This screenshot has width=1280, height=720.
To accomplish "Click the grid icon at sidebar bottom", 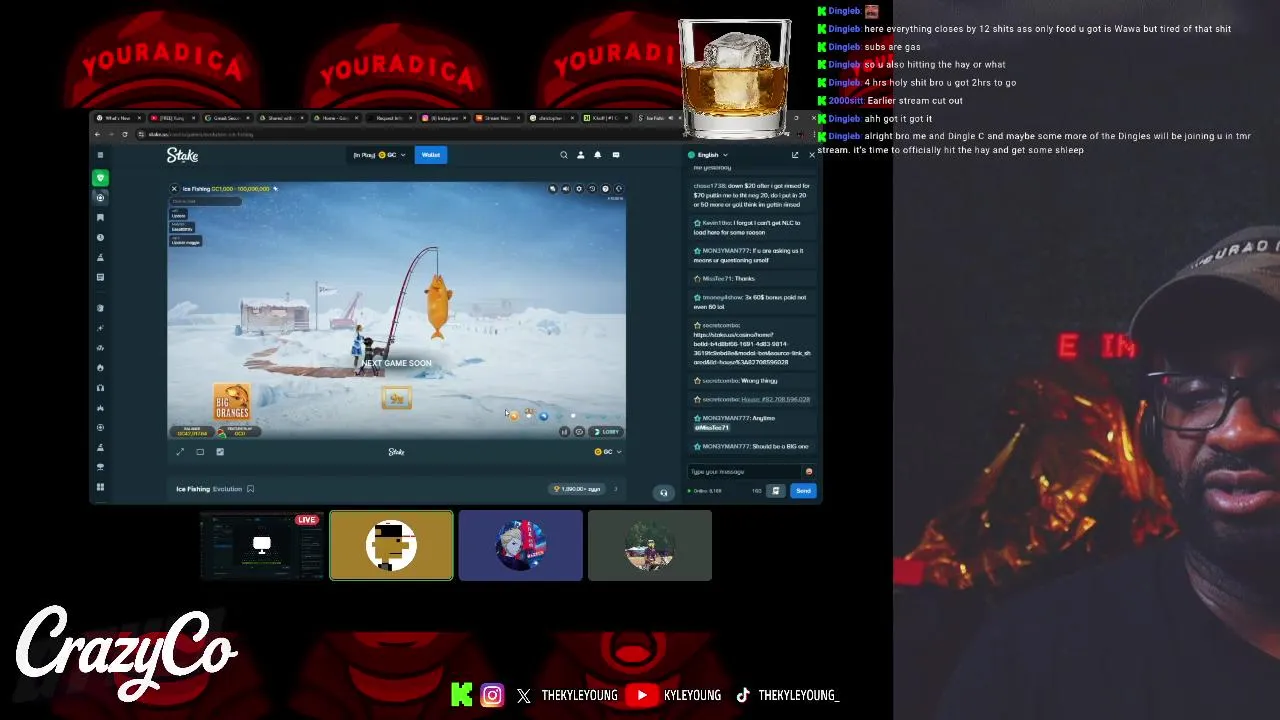I will [x=100, y=487].
